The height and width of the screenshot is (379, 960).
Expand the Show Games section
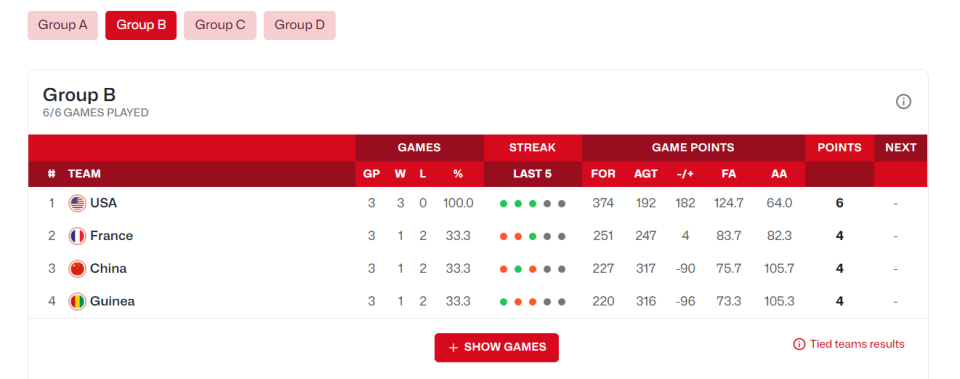(497, 347)
